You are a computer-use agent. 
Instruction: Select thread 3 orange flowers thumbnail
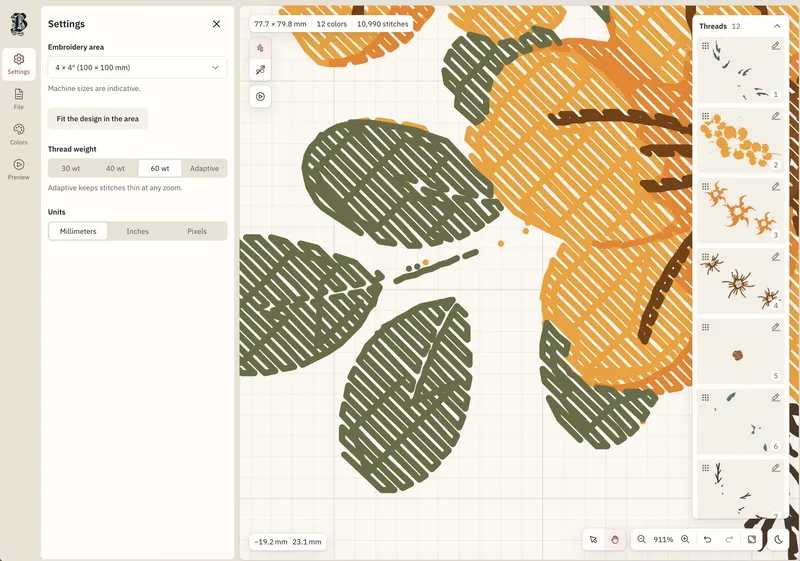point(740,211)
